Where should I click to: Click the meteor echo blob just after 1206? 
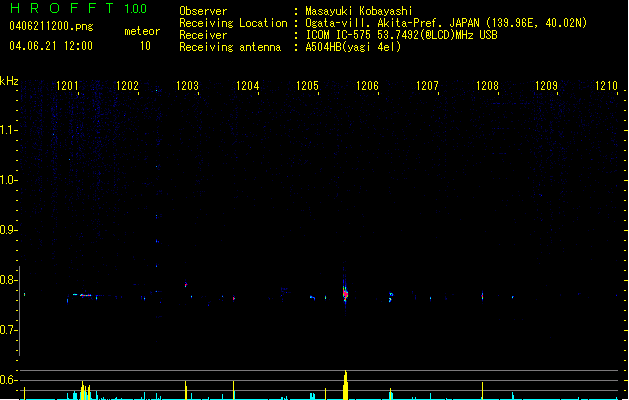pyautogui.click(x=391, y=297)
